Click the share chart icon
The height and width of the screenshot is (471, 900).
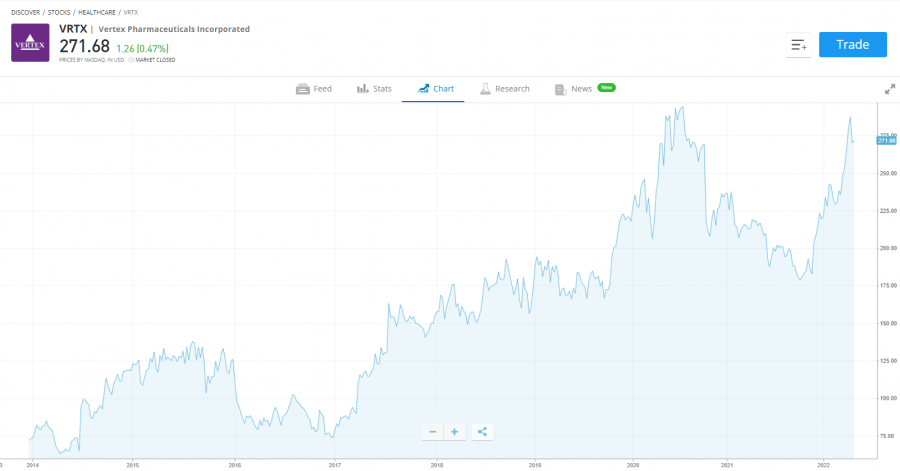482,432
